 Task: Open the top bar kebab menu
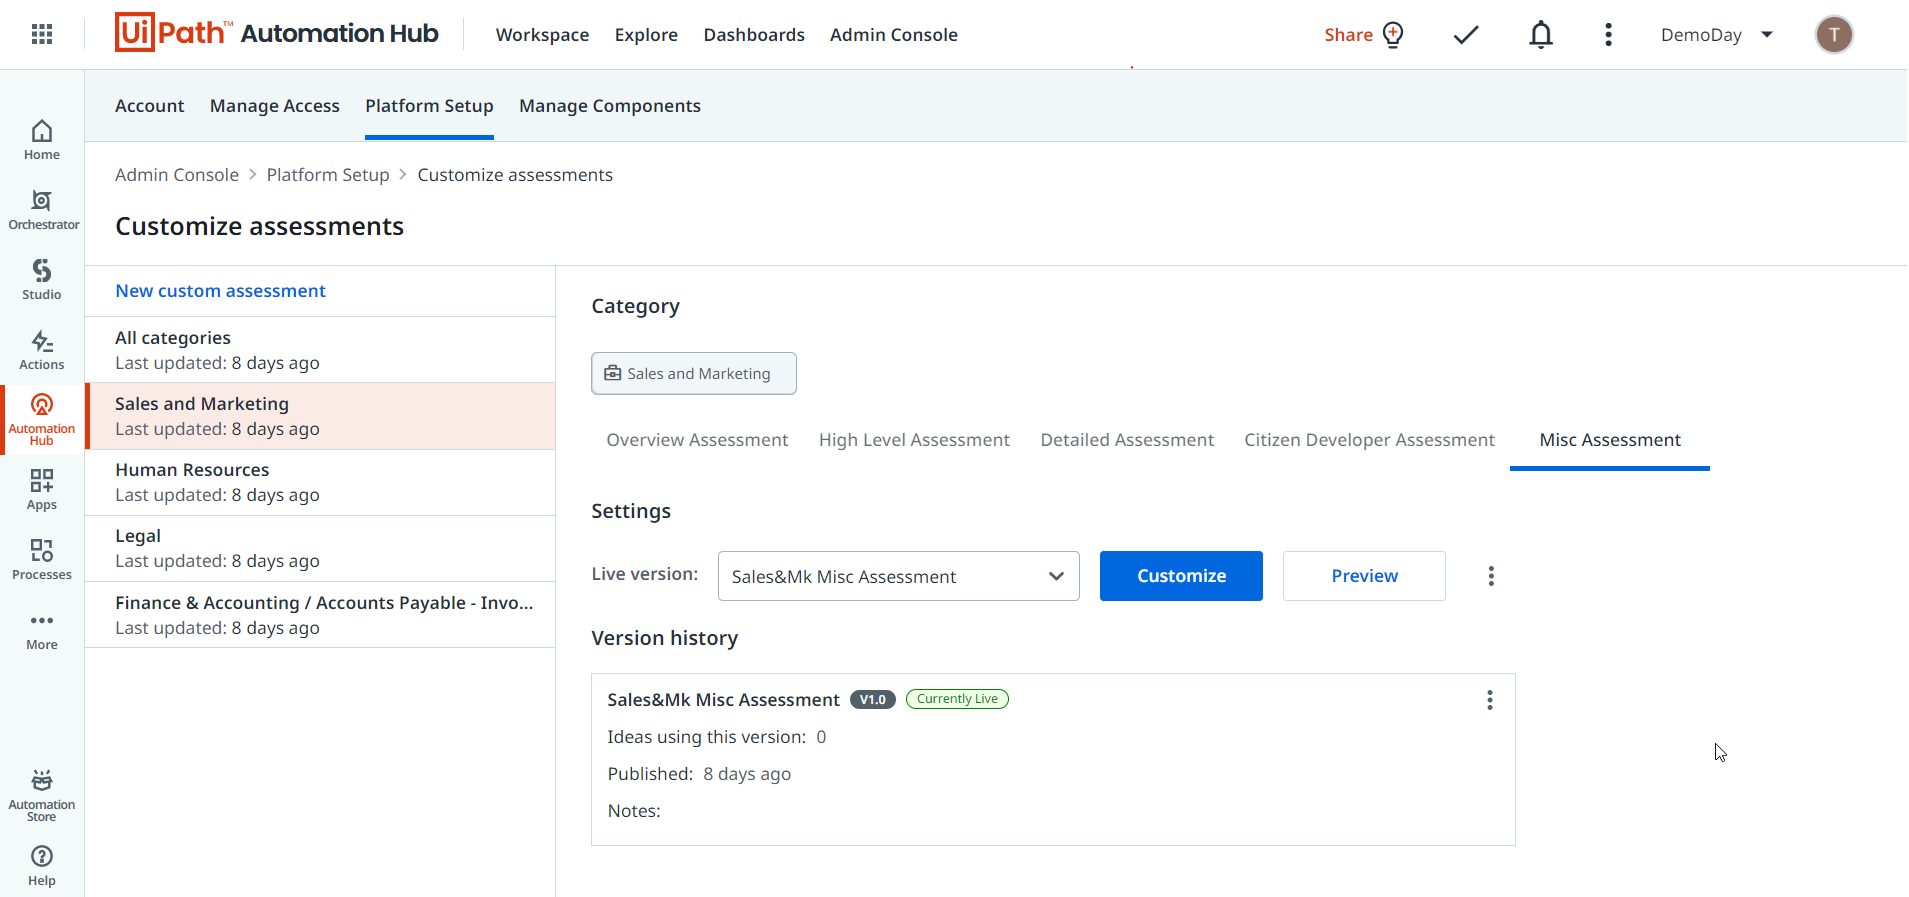[x=1608, y=35]
